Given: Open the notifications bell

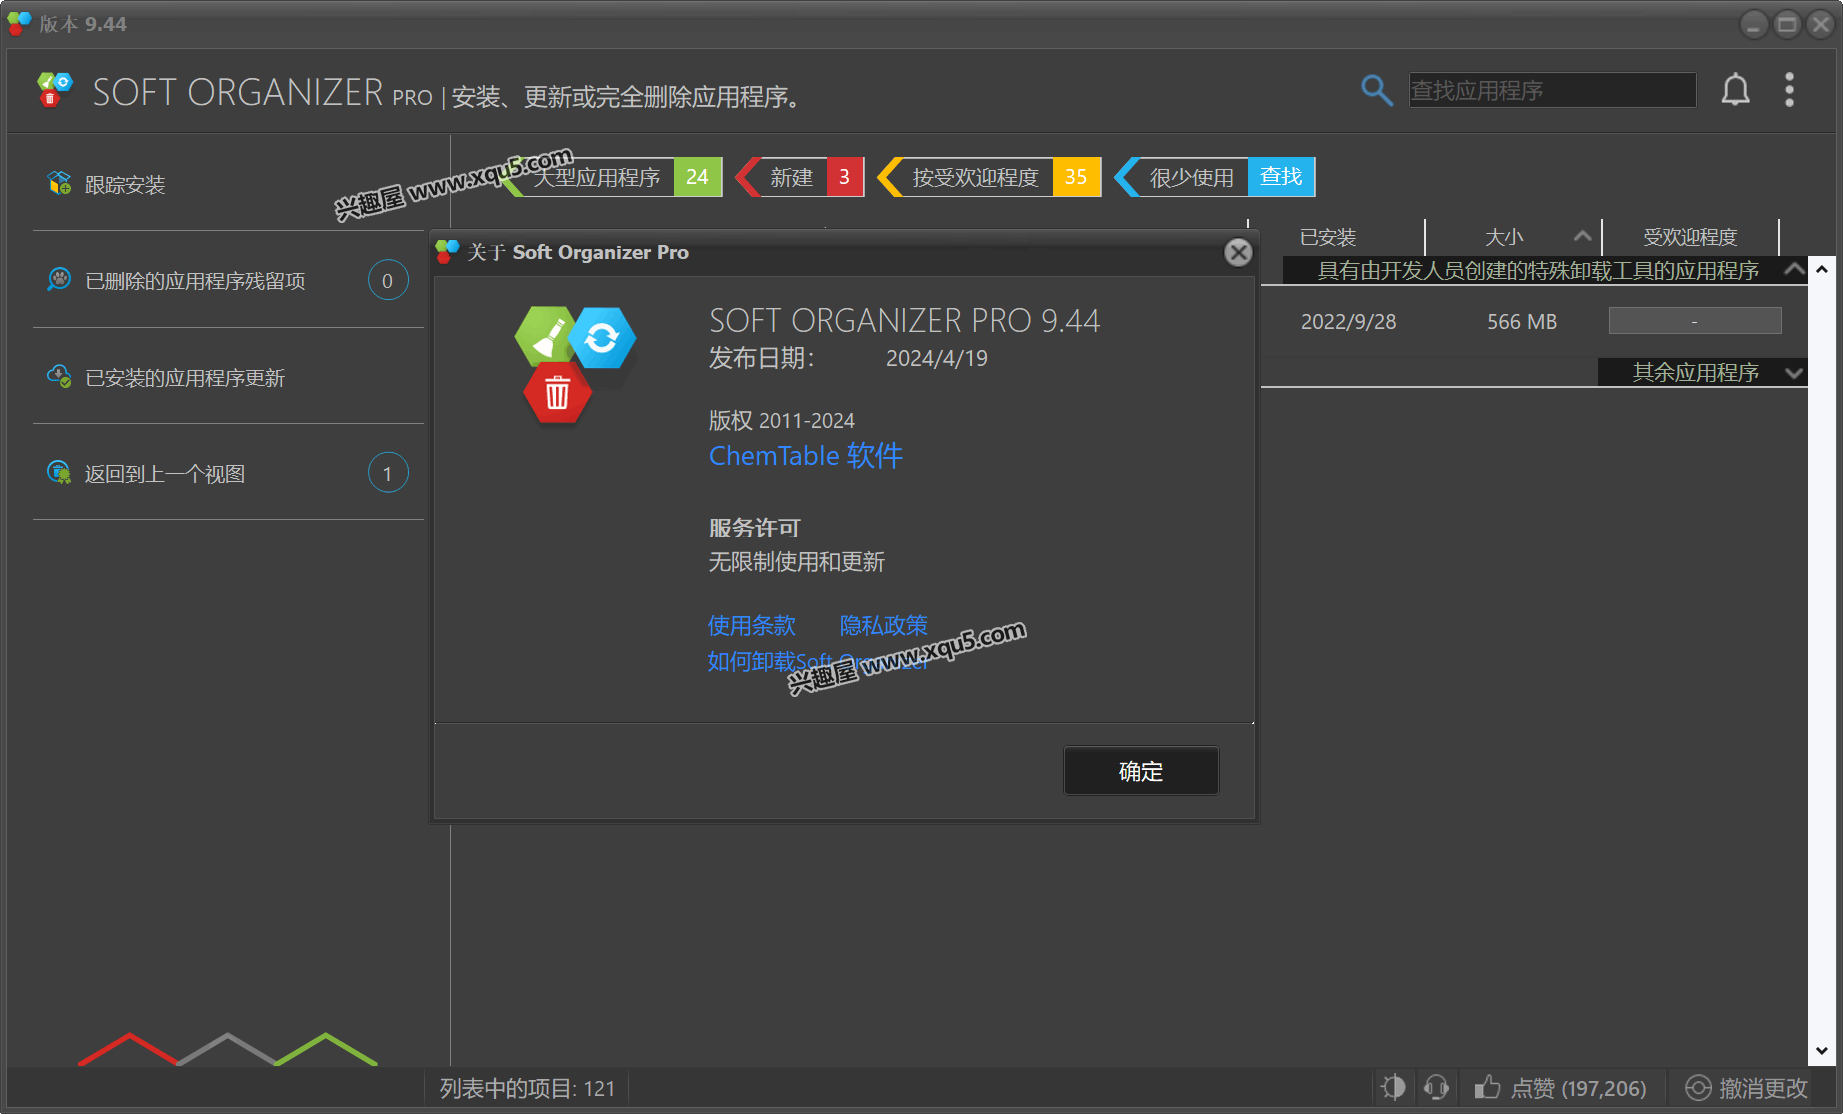Looking at the screenshot, I should (1735, 90).
